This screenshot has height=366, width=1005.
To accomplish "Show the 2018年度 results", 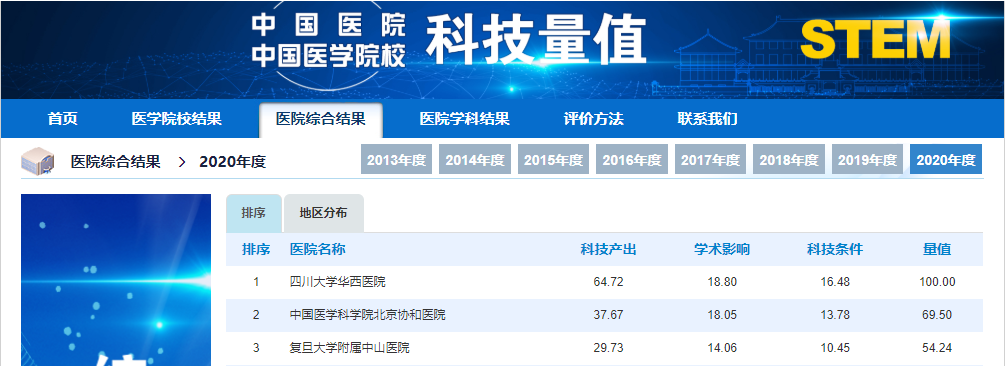I will pyautogui.click(x=789, y=160).
